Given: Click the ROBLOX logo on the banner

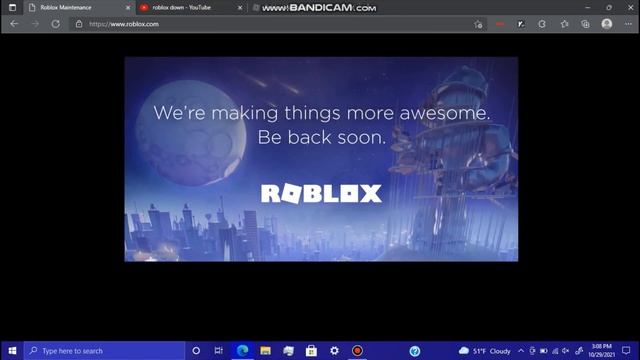Looking at the screenshot, I should pyautogui.click(x=321, y=193).
